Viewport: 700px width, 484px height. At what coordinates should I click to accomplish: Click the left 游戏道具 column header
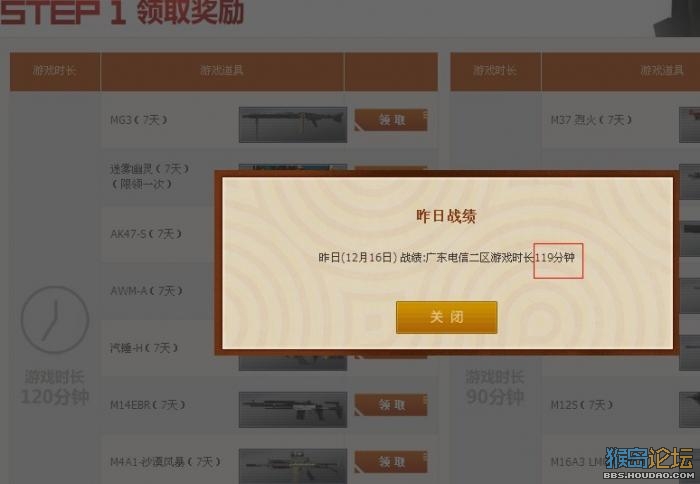(x=222, y=70)
